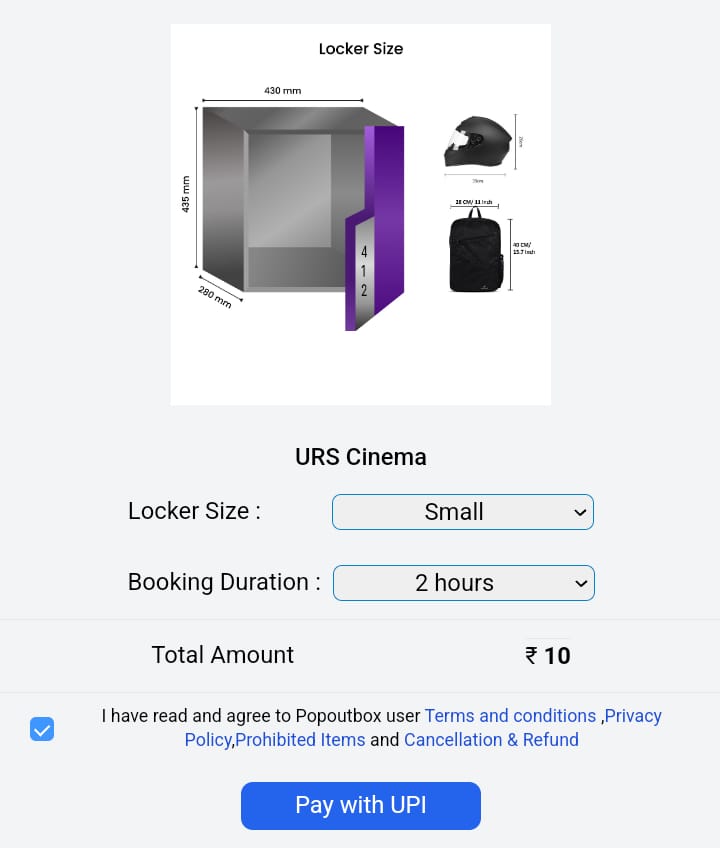Image resolution: width=720 pixels, height=856 pixels.
Task: Click the chevron arrow on the 2 hours selector
Action: (x=581, y=583)
